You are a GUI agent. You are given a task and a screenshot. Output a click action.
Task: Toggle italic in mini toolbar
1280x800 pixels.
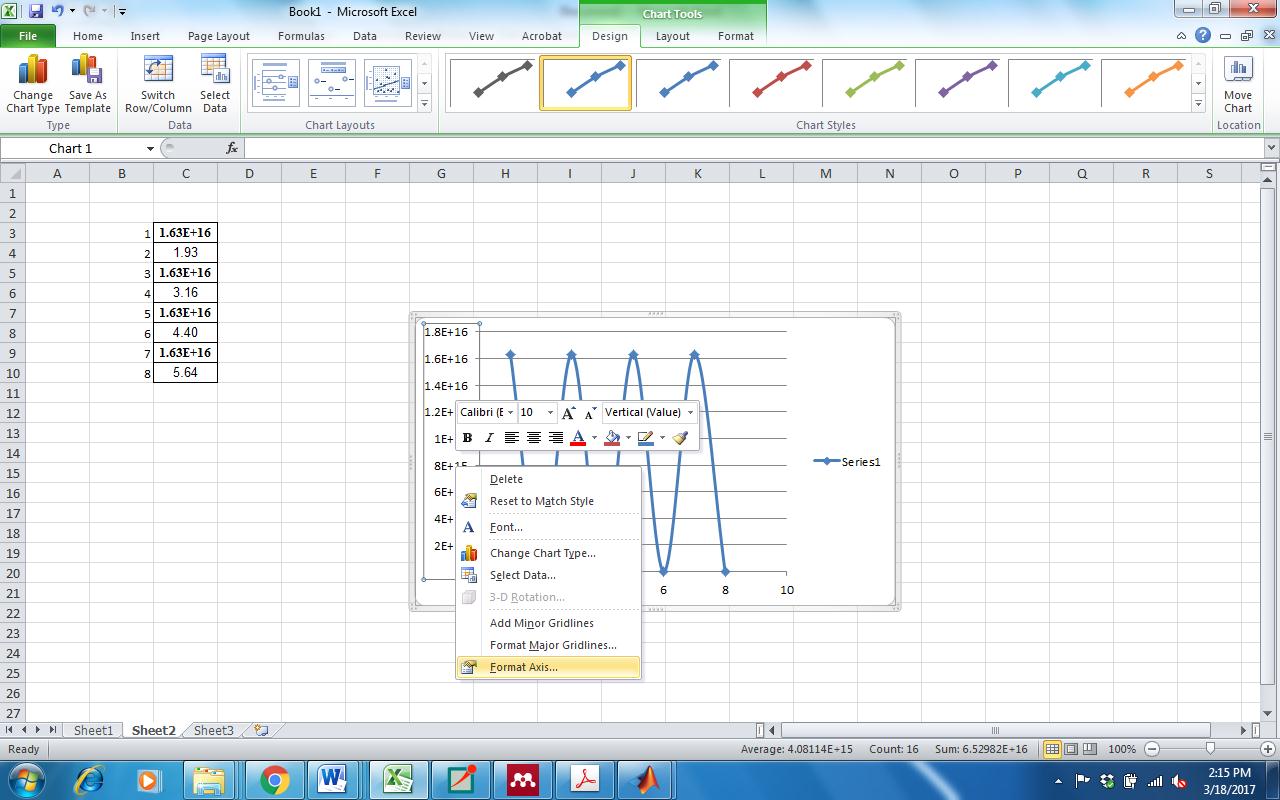(x=489, y=438)
